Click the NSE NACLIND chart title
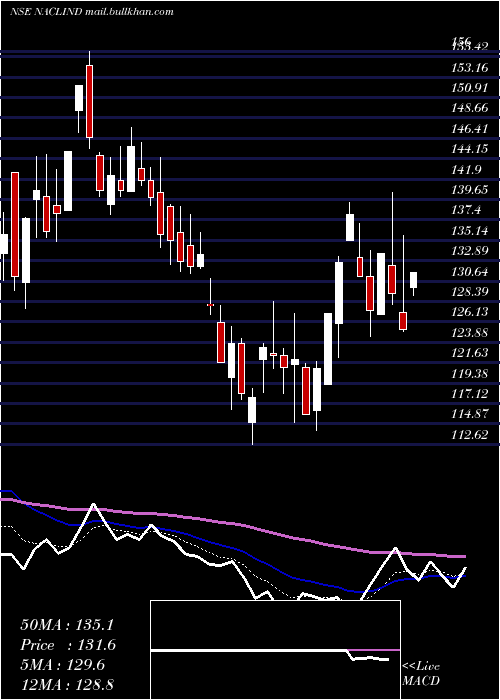The height and width of the screenshot is (700, 500). pos(46,12)
